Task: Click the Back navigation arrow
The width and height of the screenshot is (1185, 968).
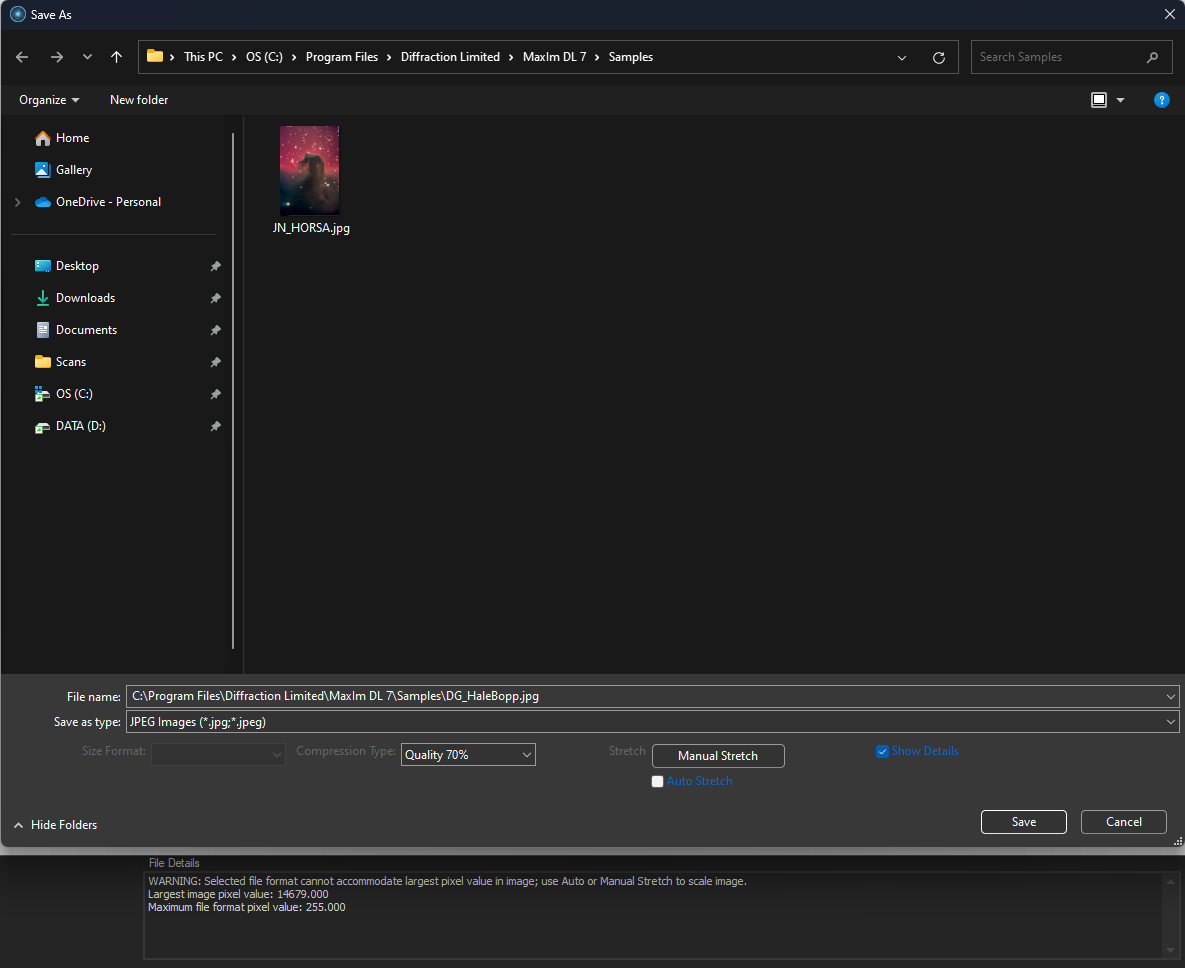Action: pos(22,57)
